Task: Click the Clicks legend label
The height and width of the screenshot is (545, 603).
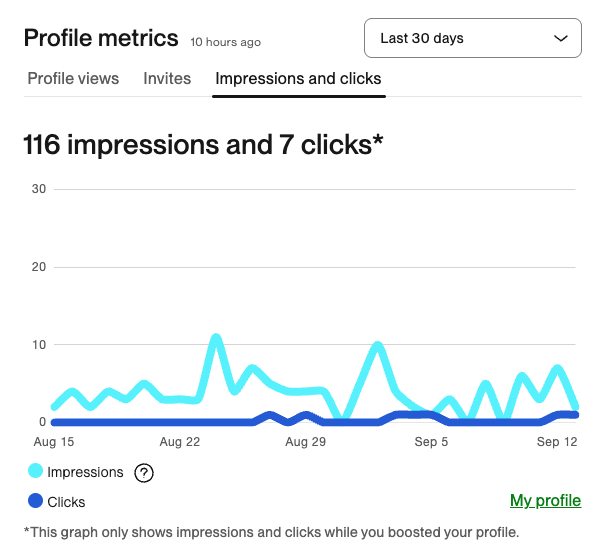Action: click(66, 502)
